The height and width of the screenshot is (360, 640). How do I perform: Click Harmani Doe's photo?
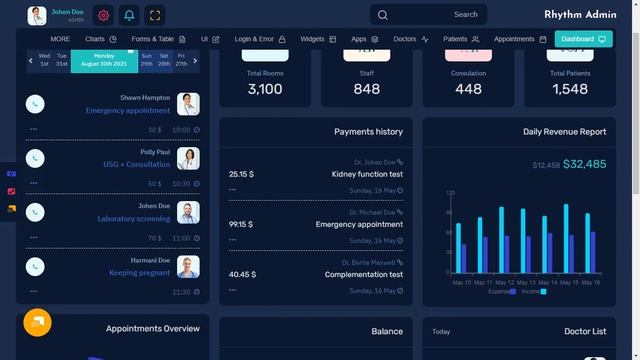(x=188, y=267)
